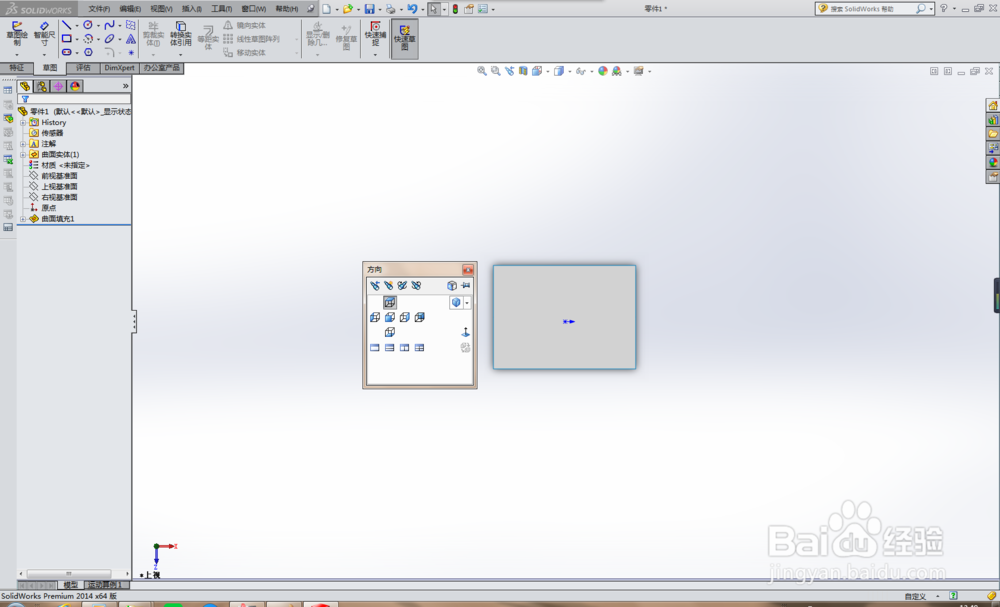Select Single View viewport layout icon
The height and width of the screenshot is (607, 1000).
tap(374, 347)
